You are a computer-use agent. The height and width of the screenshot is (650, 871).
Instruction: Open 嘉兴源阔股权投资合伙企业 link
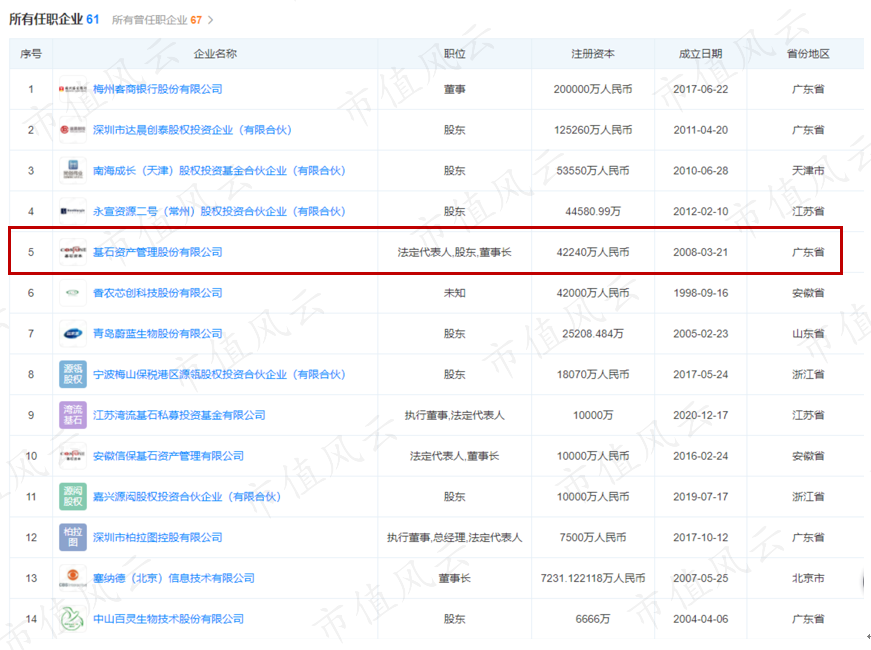coord(187,497)
